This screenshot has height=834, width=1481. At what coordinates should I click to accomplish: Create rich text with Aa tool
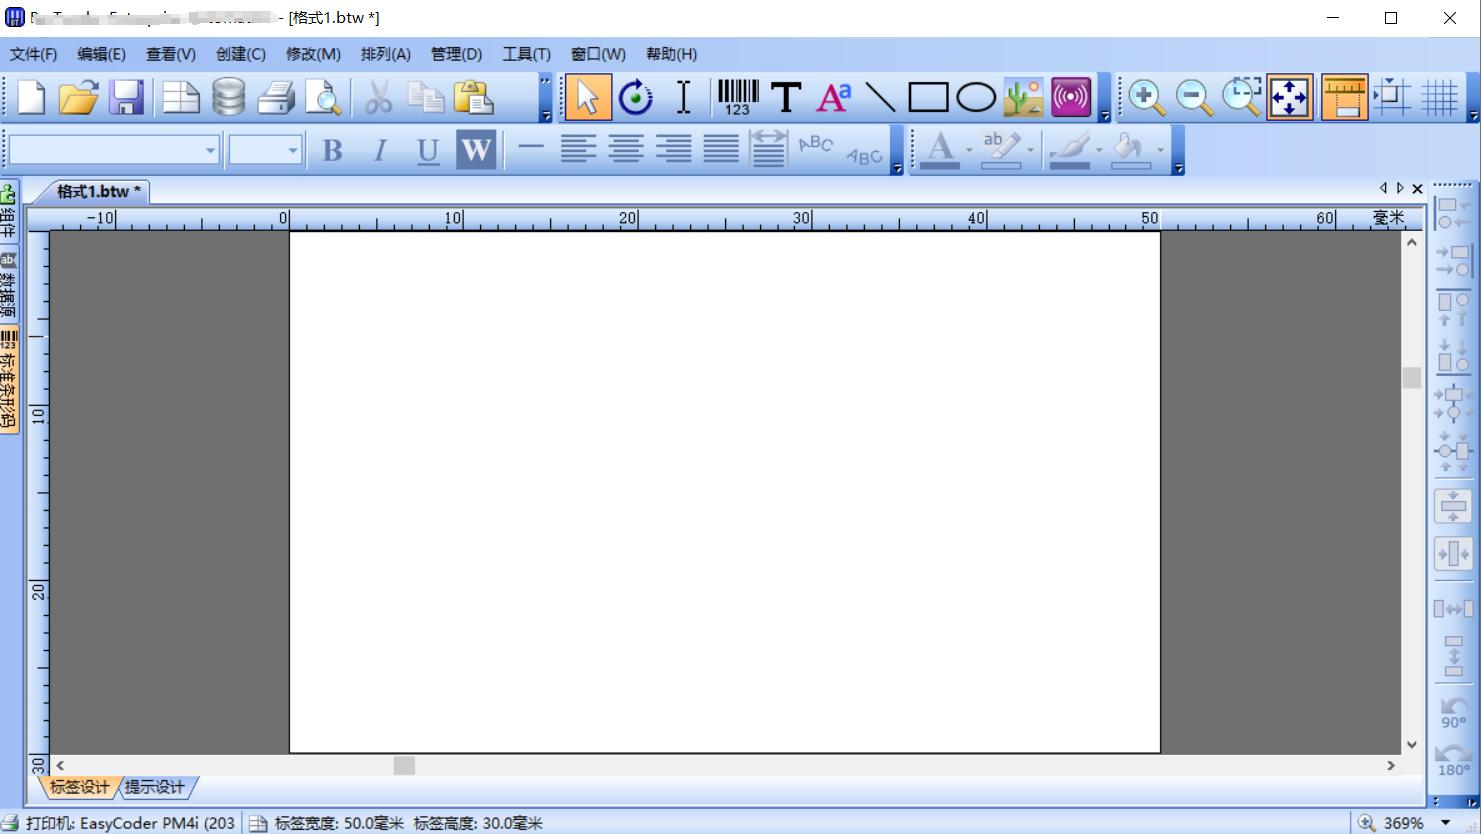coord(833,97)
